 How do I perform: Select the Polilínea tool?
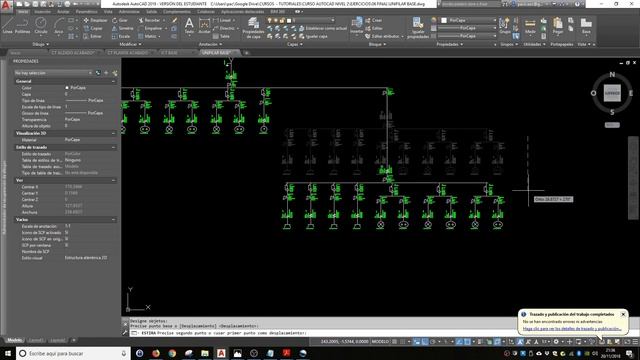pos(22,26)
